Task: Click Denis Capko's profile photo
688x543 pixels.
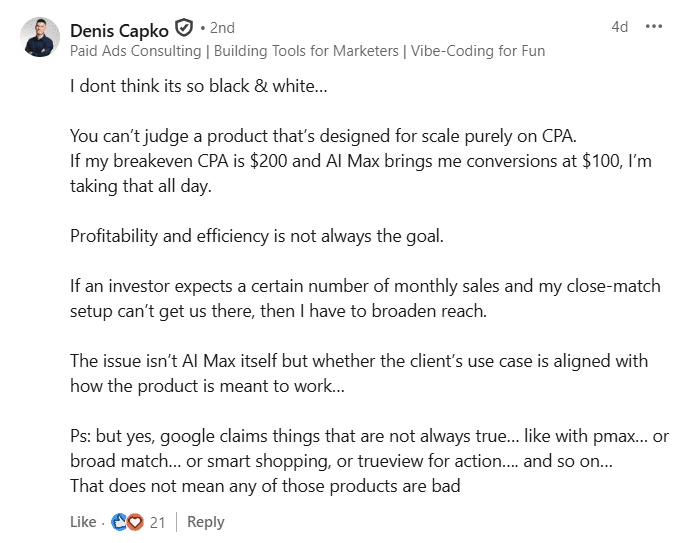Action: [40, 37]
